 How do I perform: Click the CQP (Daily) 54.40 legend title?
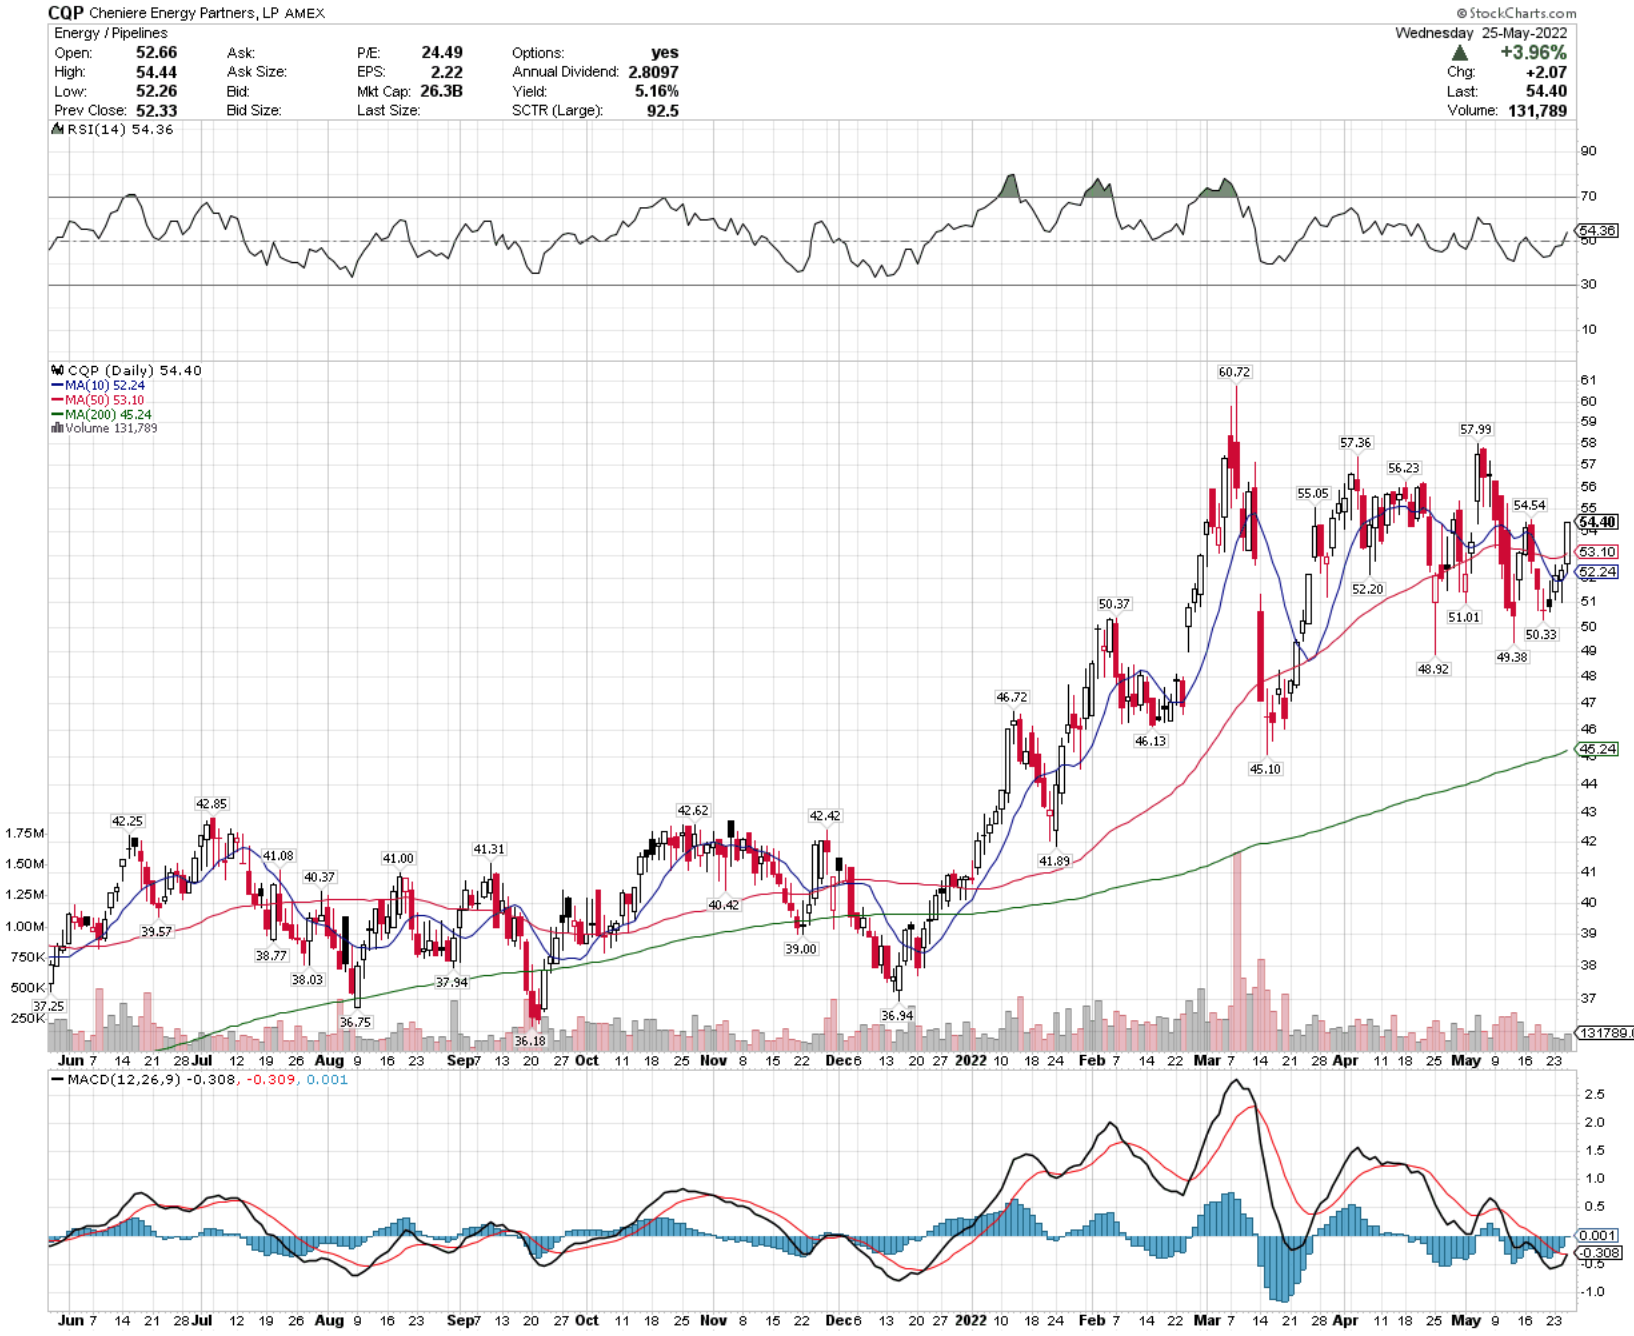pos(134,370)
